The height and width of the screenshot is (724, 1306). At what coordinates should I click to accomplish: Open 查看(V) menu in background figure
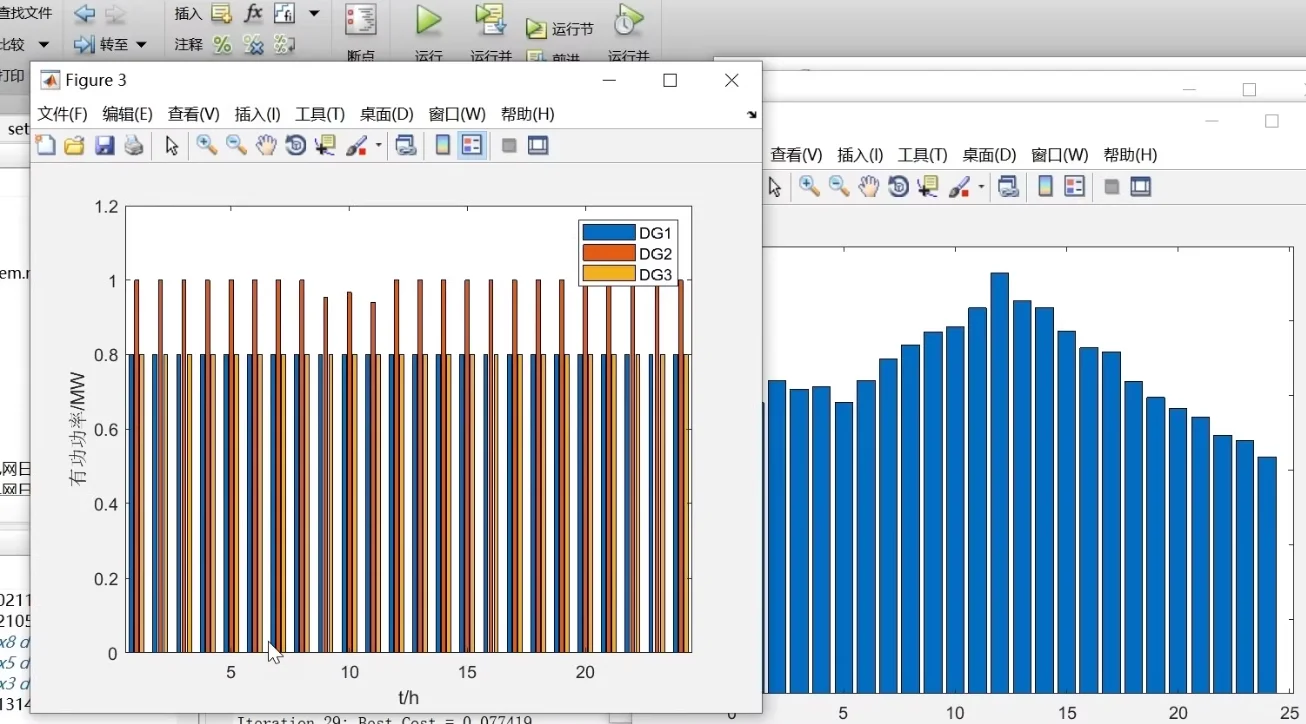click(x=796, y=155)
